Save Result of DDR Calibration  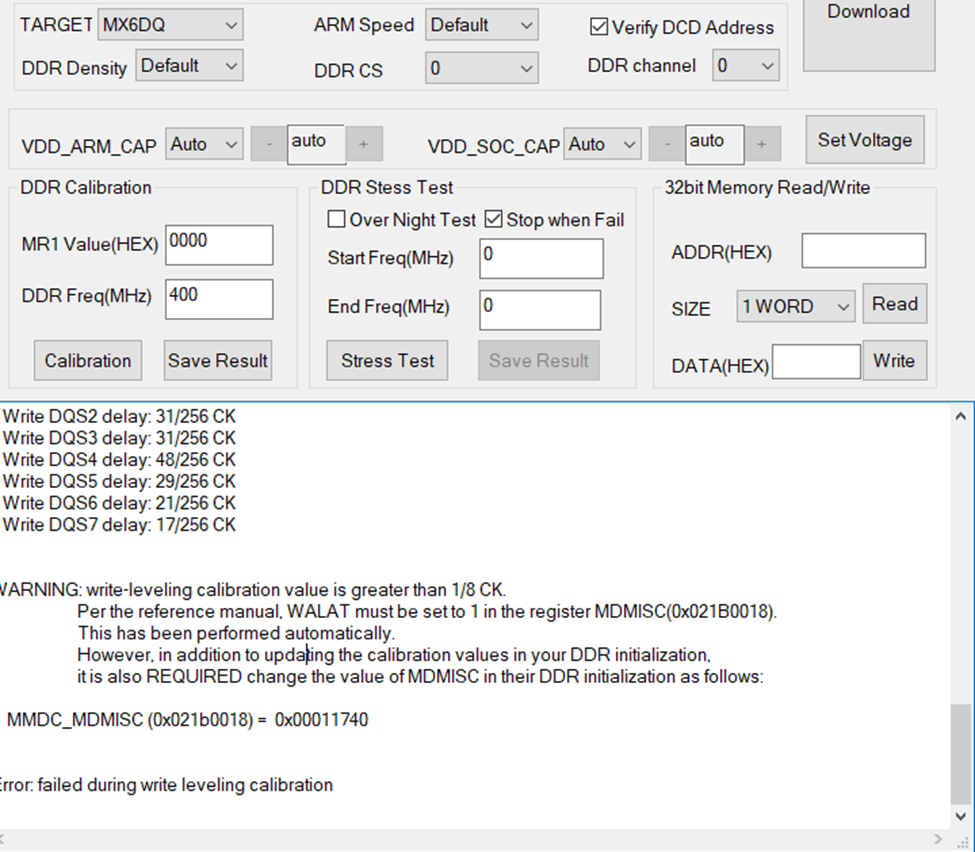[x=217, y=360]
